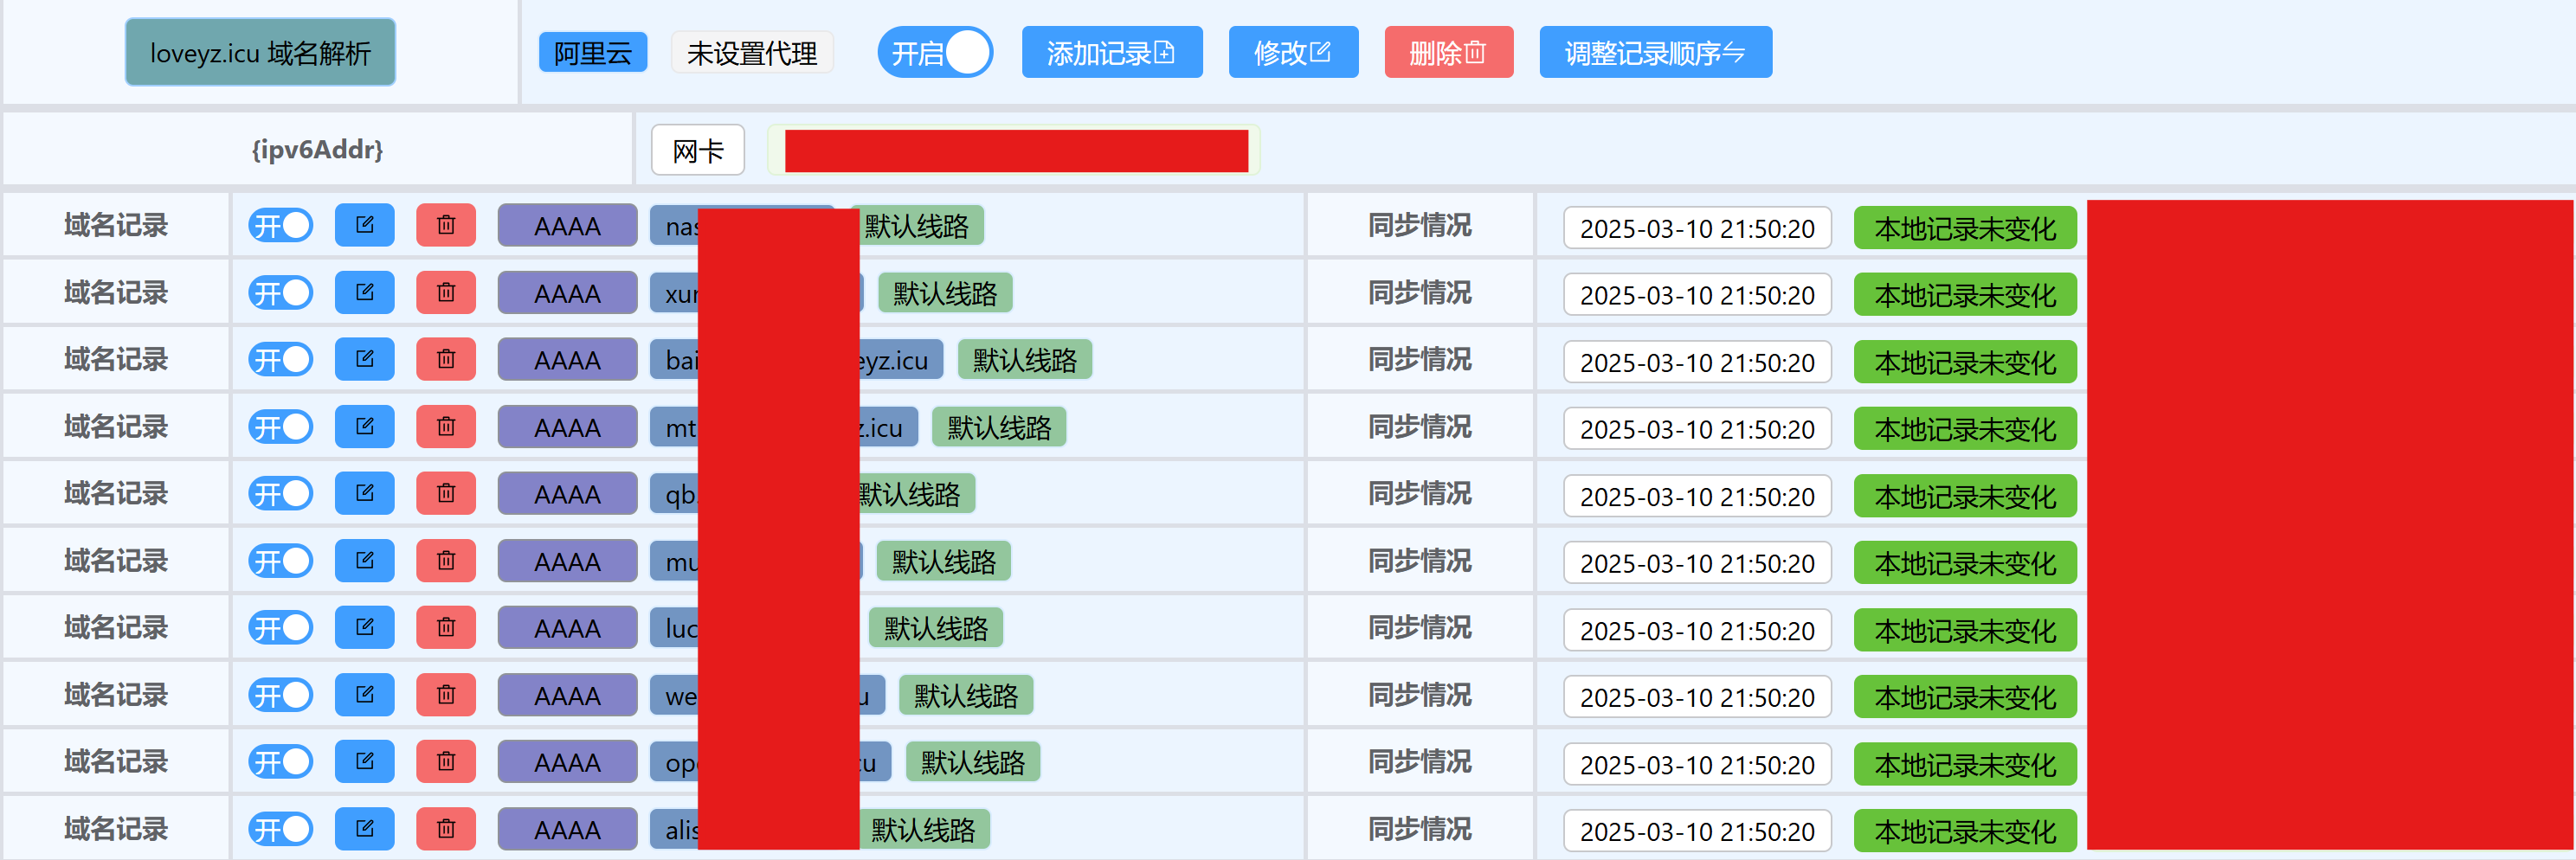Disable the nas record switch
2576x860 pixels.
pos(281,226)
